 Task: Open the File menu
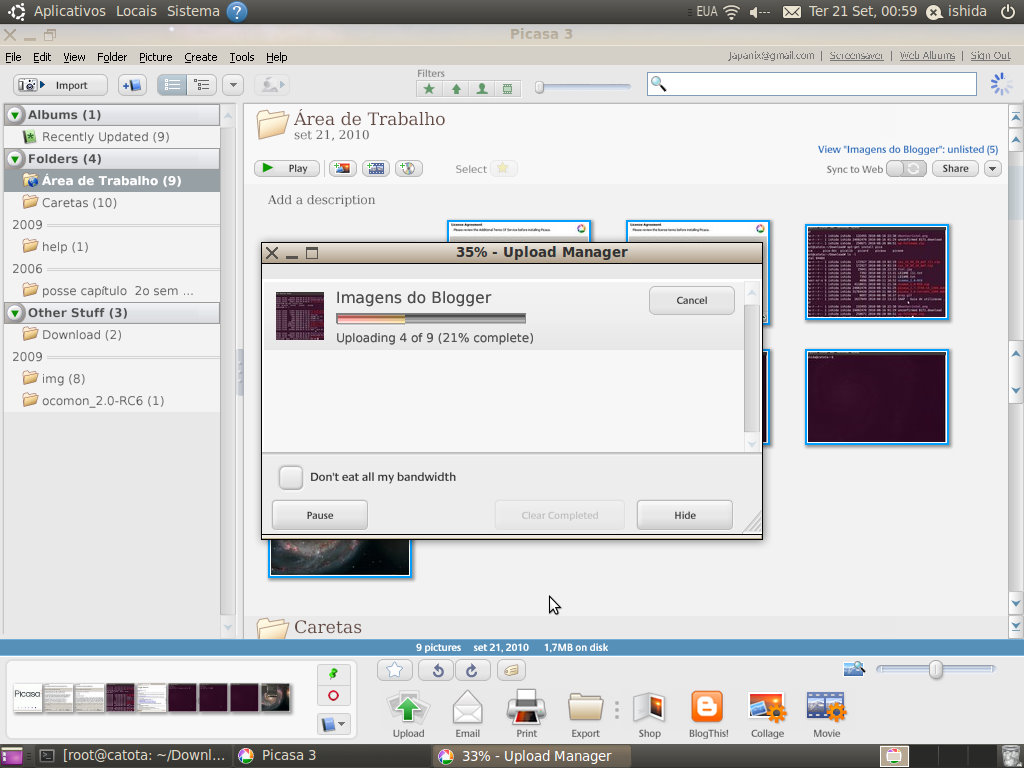(13, 57)
